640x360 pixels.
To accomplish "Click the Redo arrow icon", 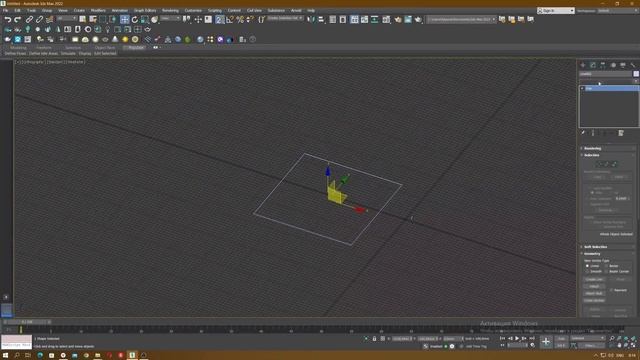I will tap(18, 19).
